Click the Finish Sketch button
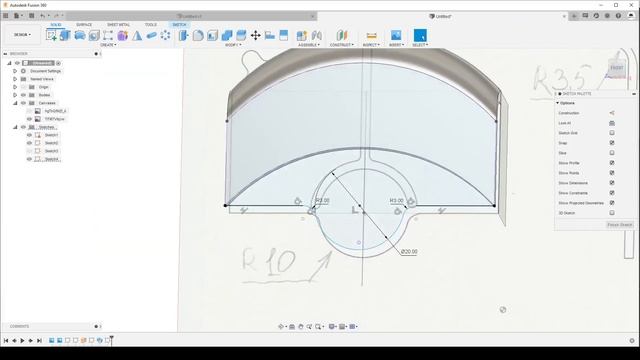The image size is (640, 360). [x=620, y=225]
